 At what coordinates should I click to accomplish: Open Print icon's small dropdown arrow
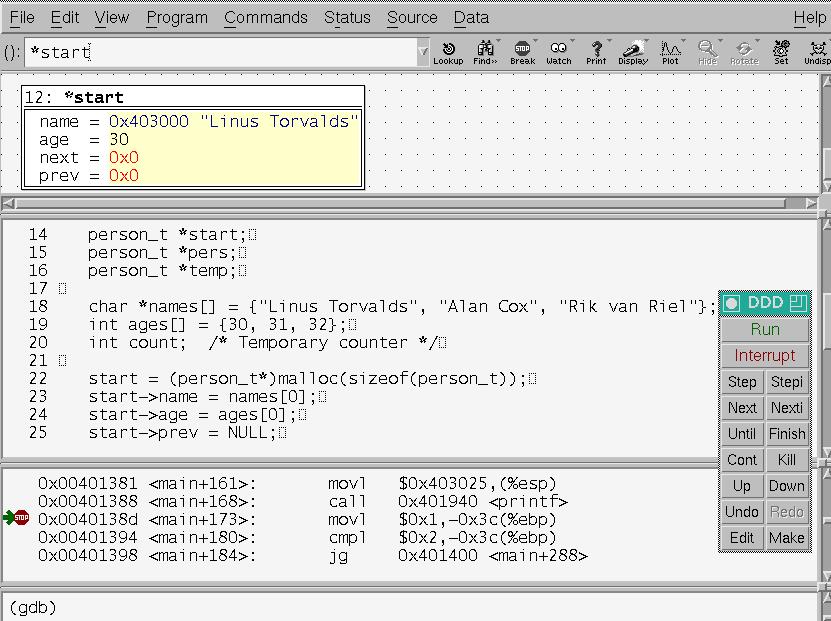pos(609,41)
